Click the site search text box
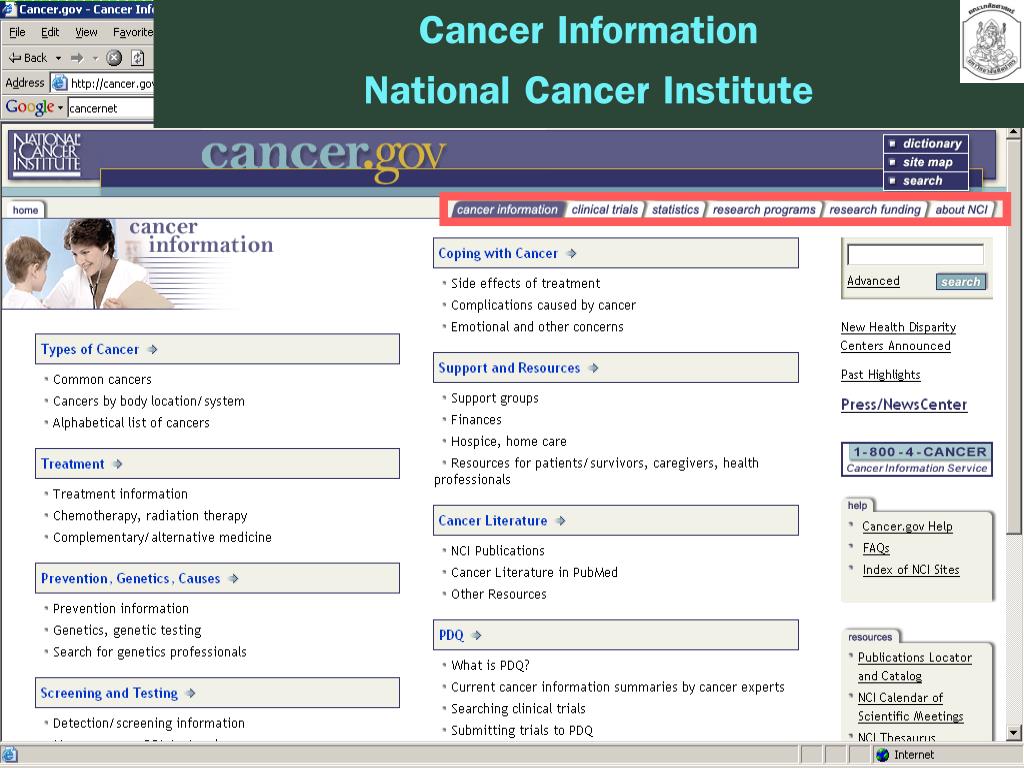This screenshot has height=768, width=1024. coord(915,255)
